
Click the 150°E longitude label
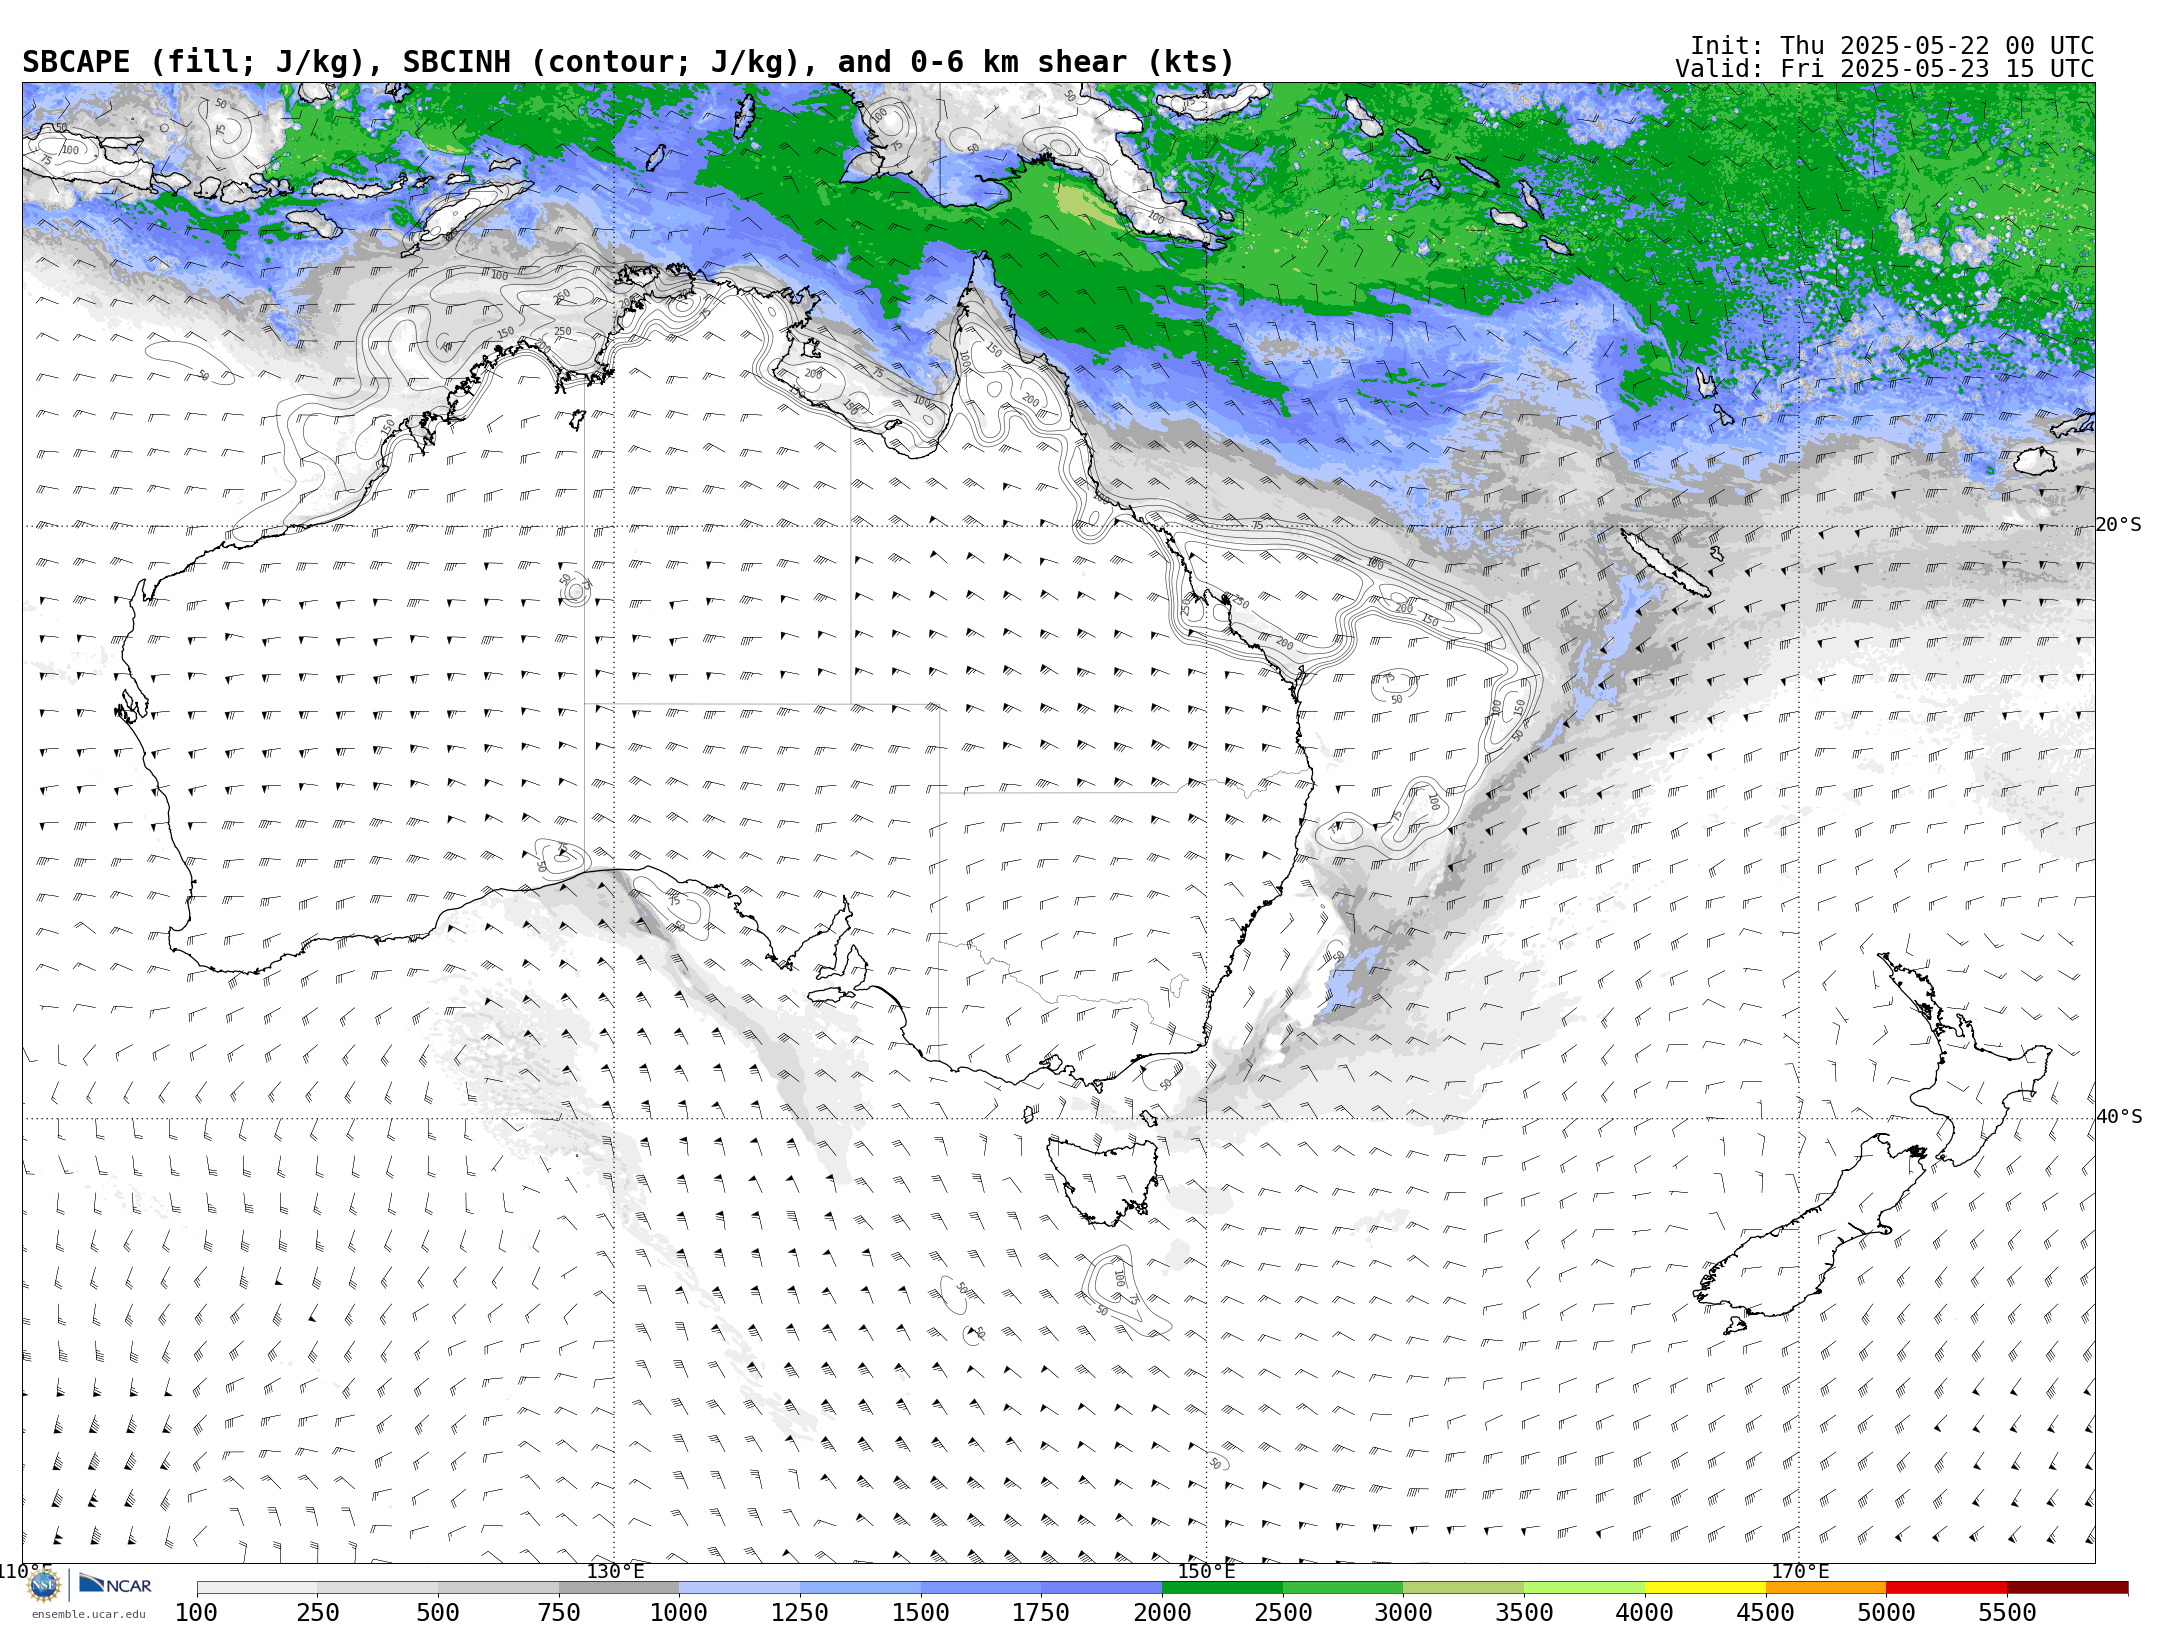(x=1206, y=1572)
